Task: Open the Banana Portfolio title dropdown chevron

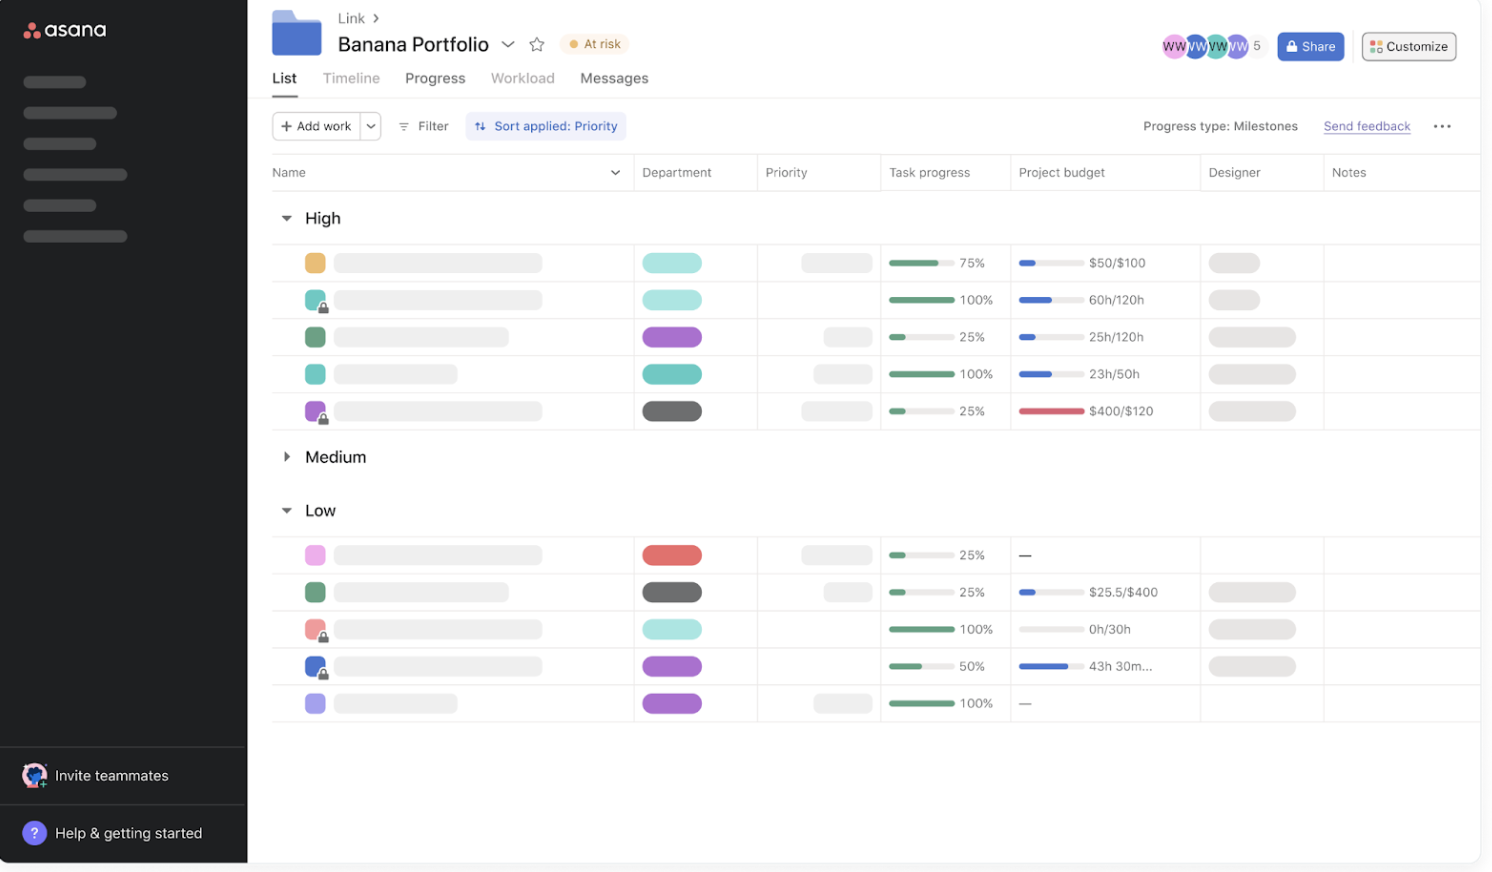Action: pyautogui.click(x=508, y=44)
